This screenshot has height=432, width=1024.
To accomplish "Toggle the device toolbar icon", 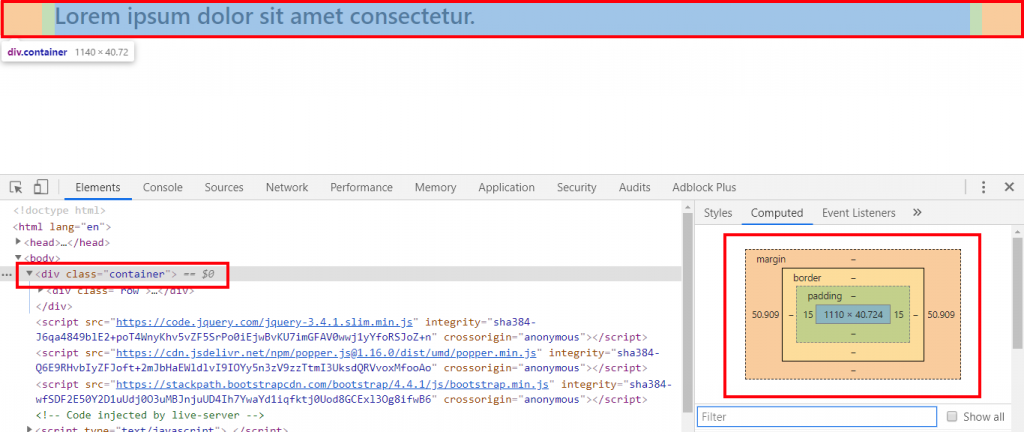I will 40,187.
